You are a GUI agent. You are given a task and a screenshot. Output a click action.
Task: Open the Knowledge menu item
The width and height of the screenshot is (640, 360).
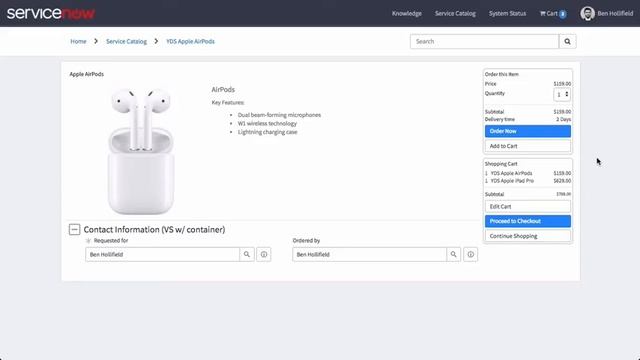coord(407,13)
